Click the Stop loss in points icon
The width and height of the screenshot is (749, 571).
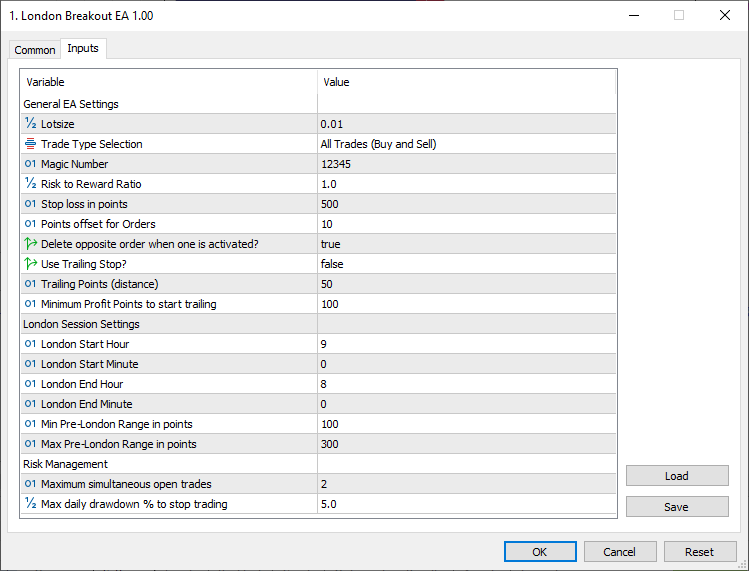coord(31,204)
